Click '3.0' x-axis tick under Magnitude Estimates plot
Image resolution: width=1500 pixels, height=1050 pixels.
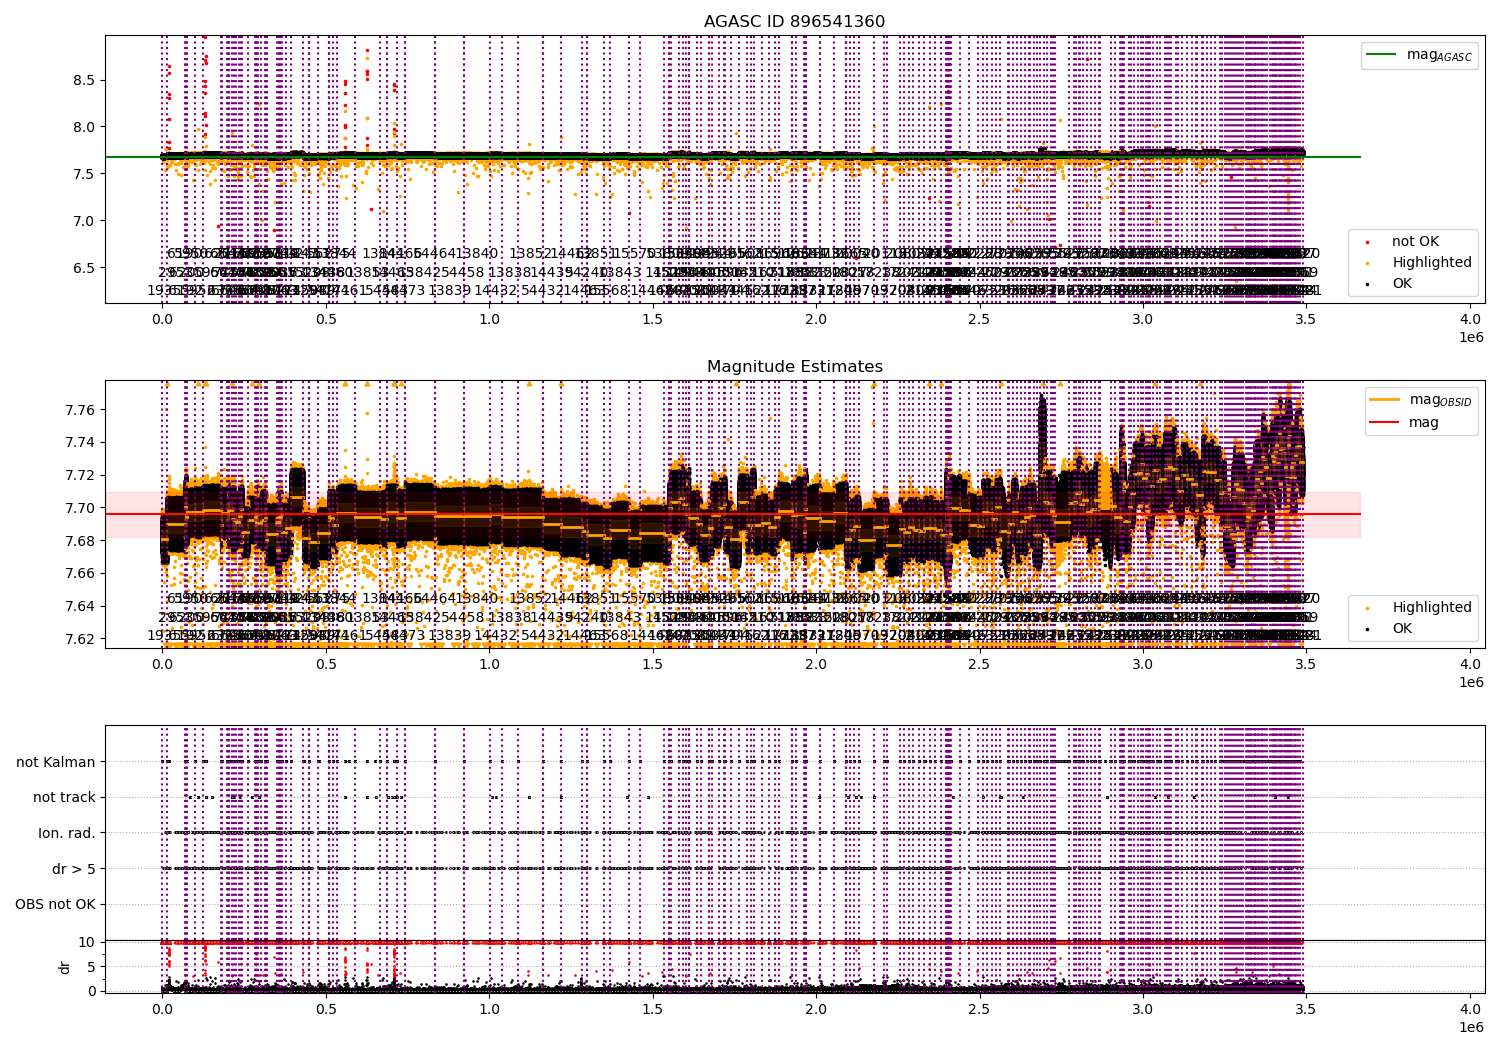coord(1143,664)
